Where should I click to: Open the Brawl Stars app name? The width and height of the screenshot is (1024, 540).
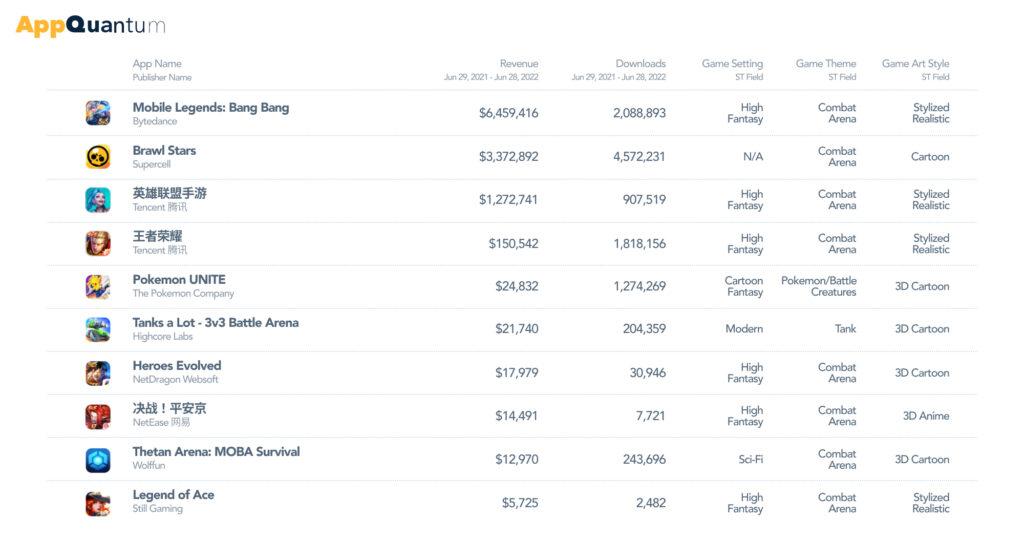click(164, 150)
